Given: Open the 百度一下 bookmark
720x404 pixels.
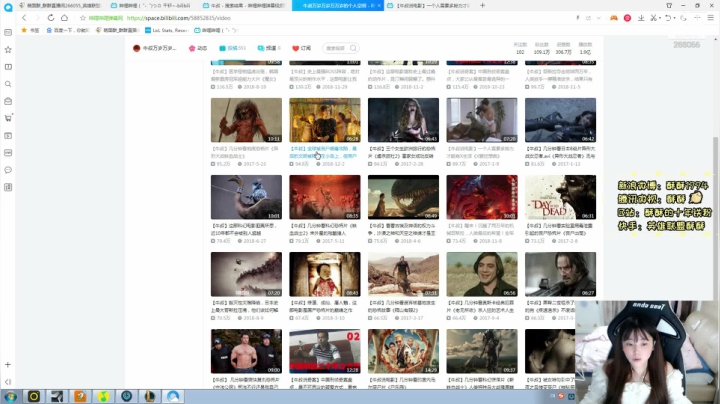Looking at the screenshot, I should (x=68, y=30).
